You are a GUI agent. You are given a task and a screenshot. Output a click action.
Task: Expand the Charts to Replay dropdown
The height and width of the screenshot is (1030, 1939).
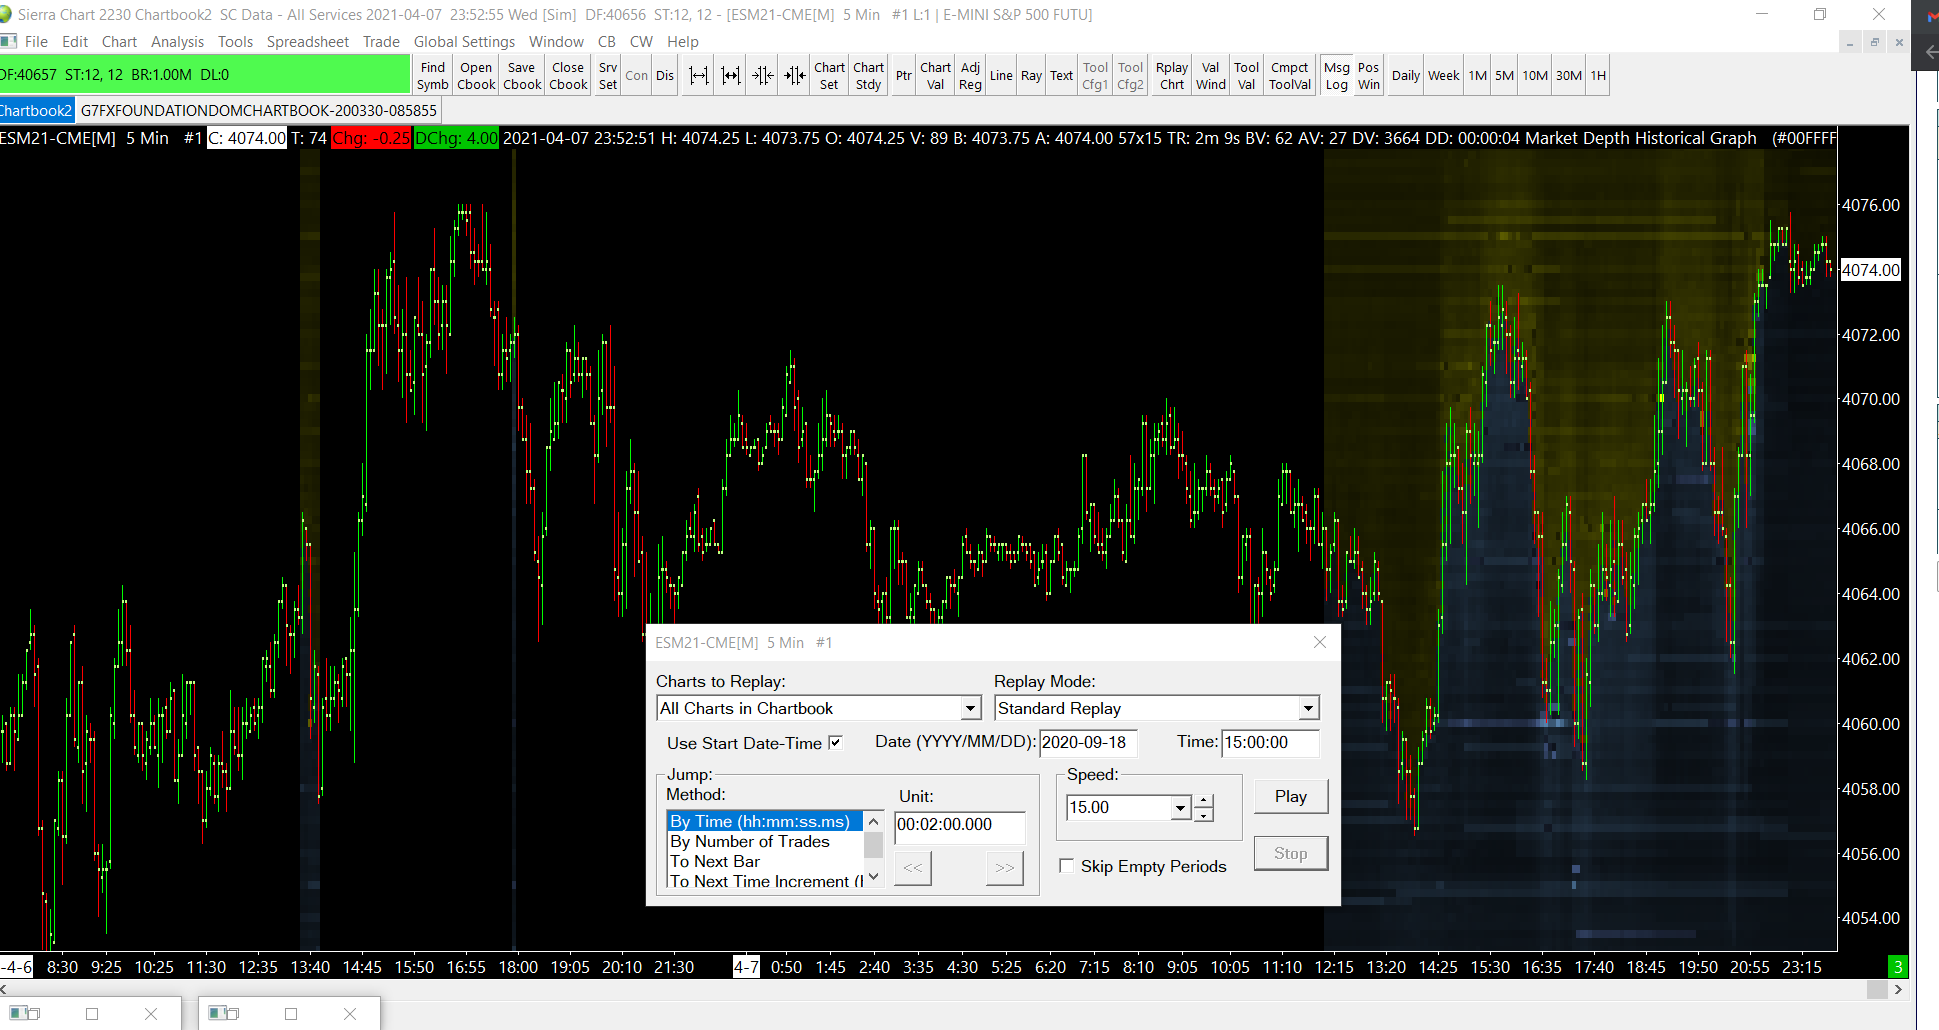[970, 709]
